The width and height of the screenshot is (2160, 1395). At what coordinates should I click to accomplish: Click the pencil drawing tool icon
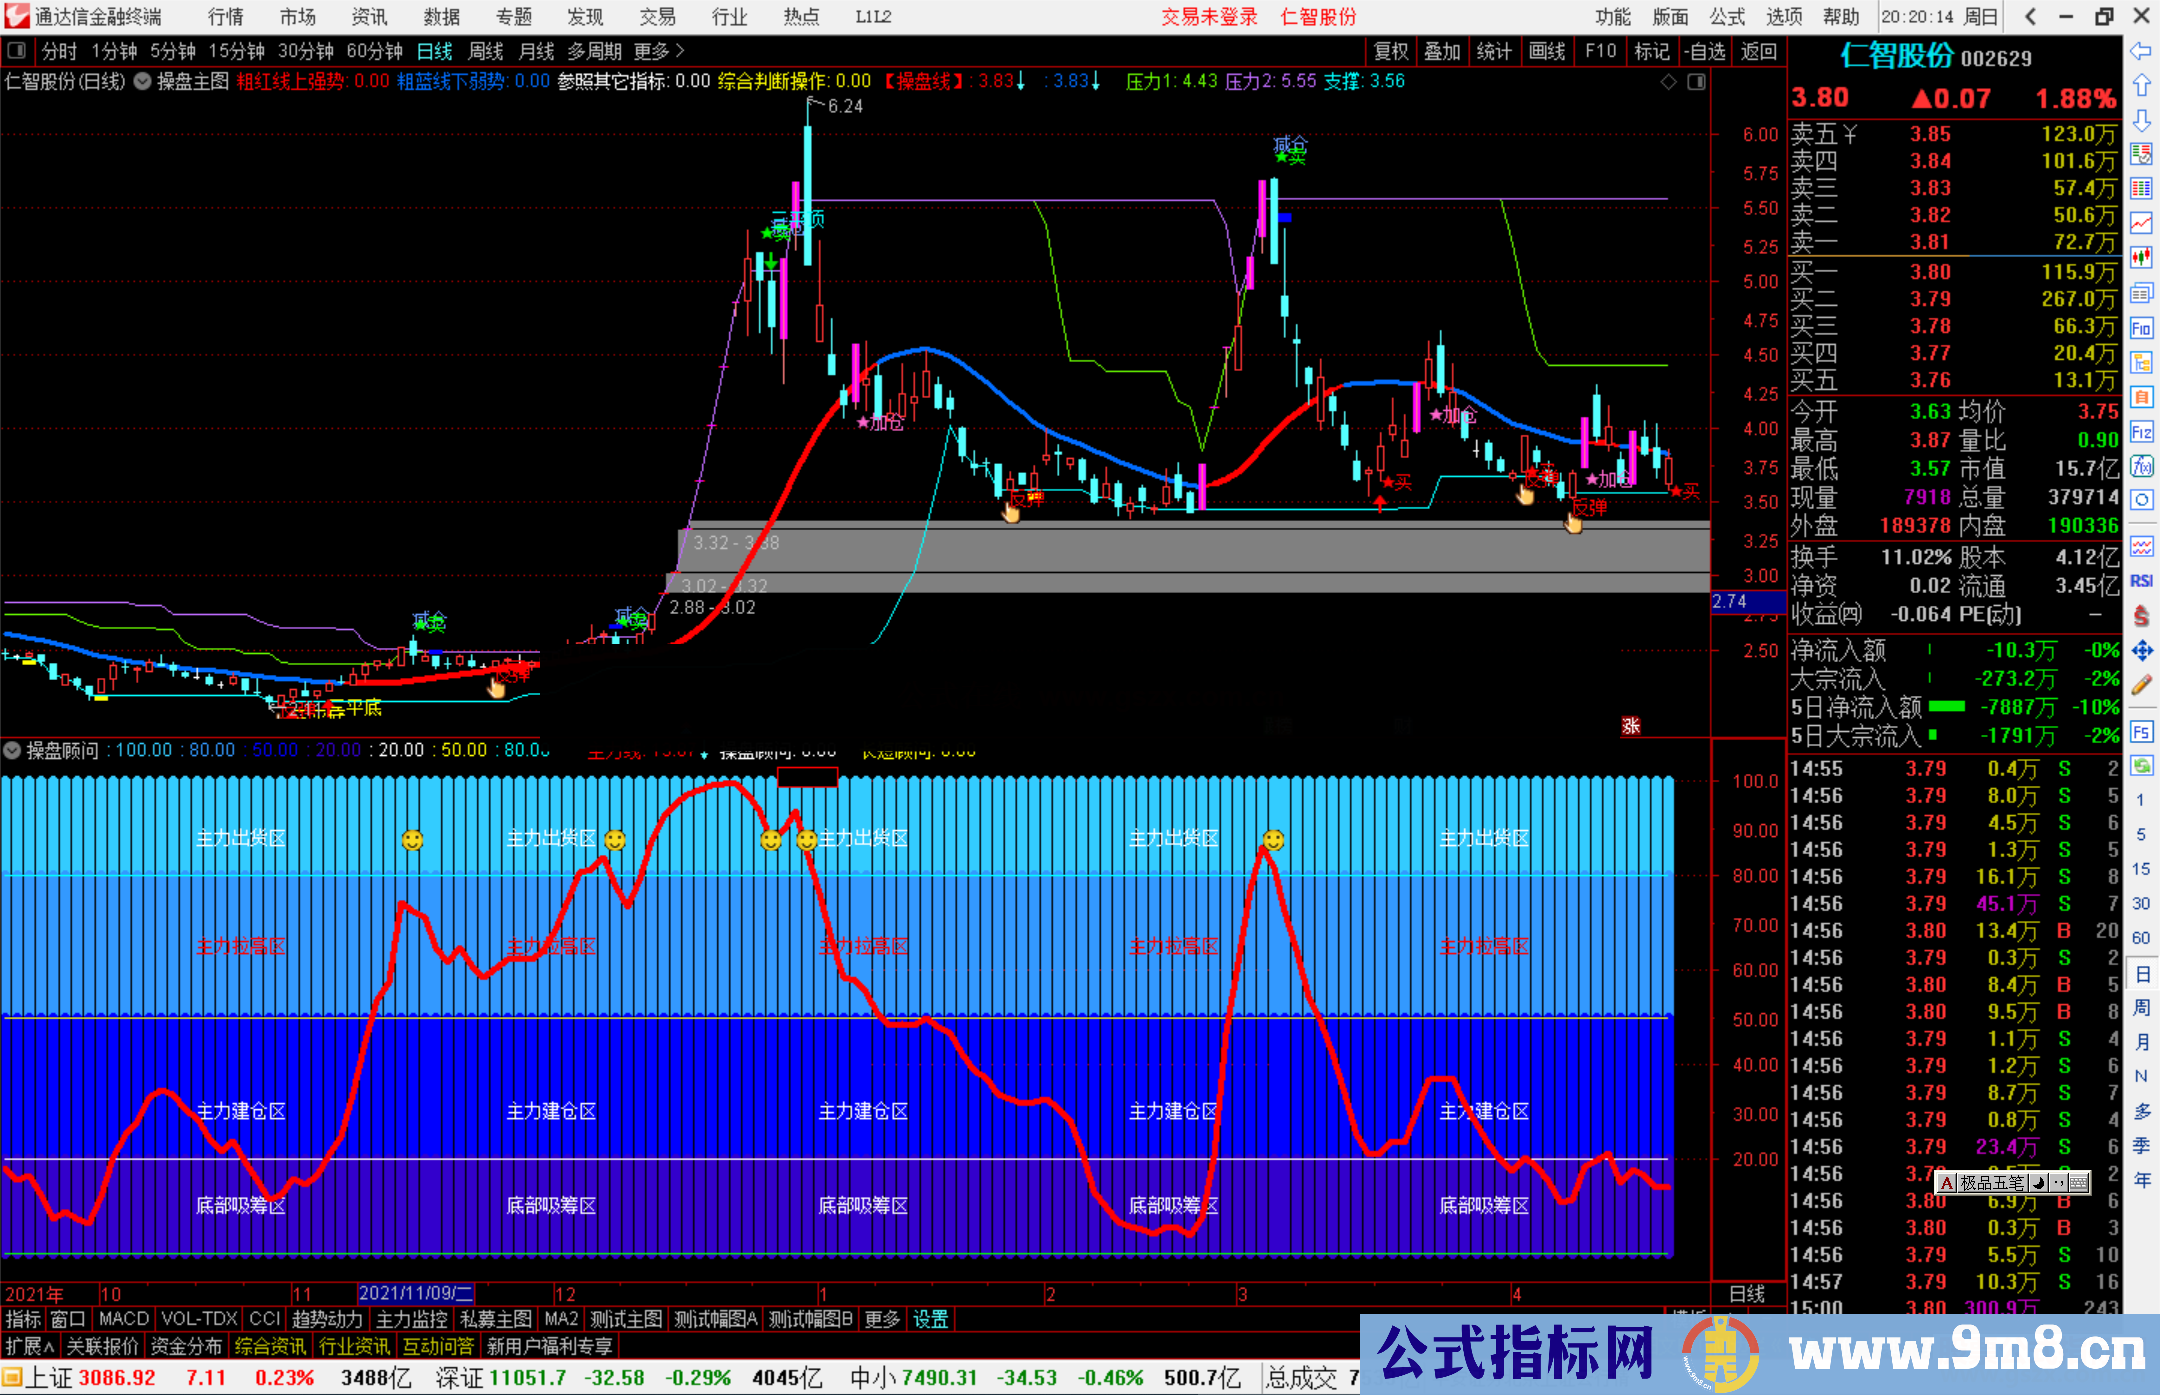pyautogui.click(x=2141, y=685)
